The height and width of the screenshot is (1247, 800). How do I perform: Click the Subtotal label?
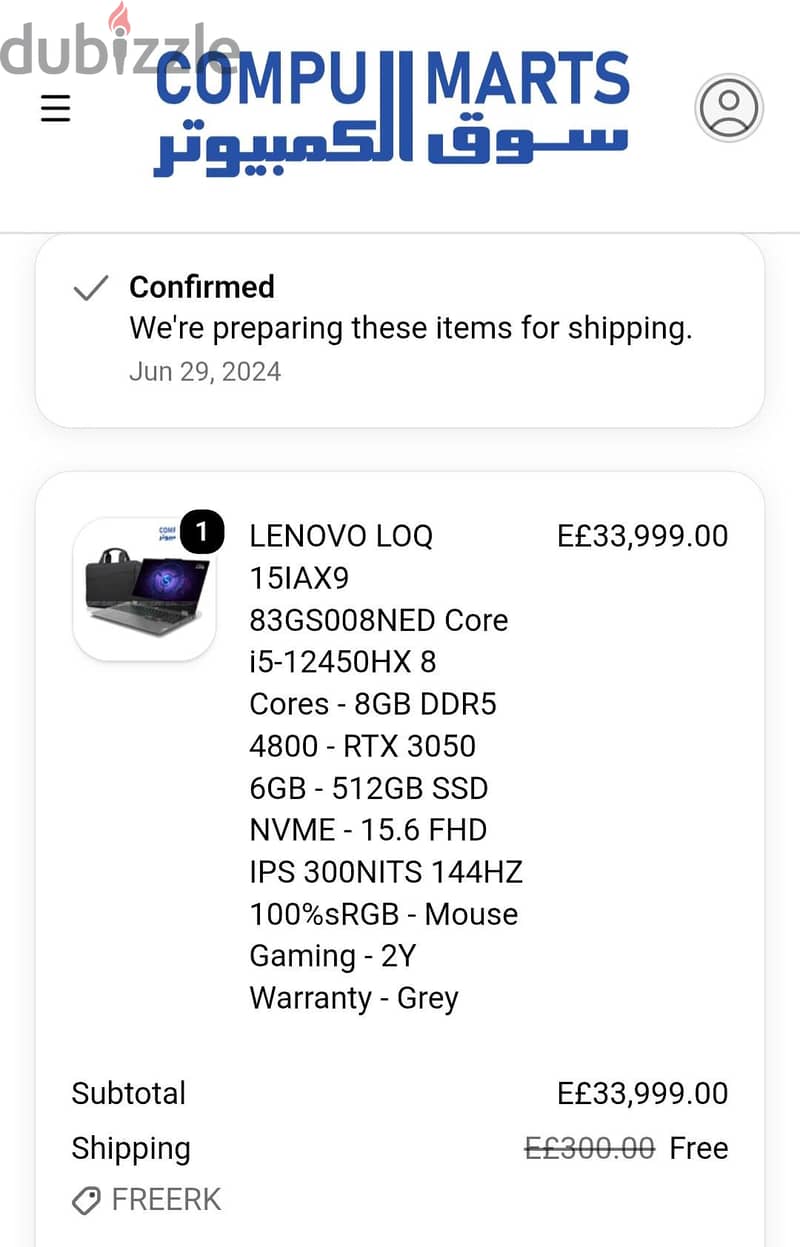click(129, 1093)
